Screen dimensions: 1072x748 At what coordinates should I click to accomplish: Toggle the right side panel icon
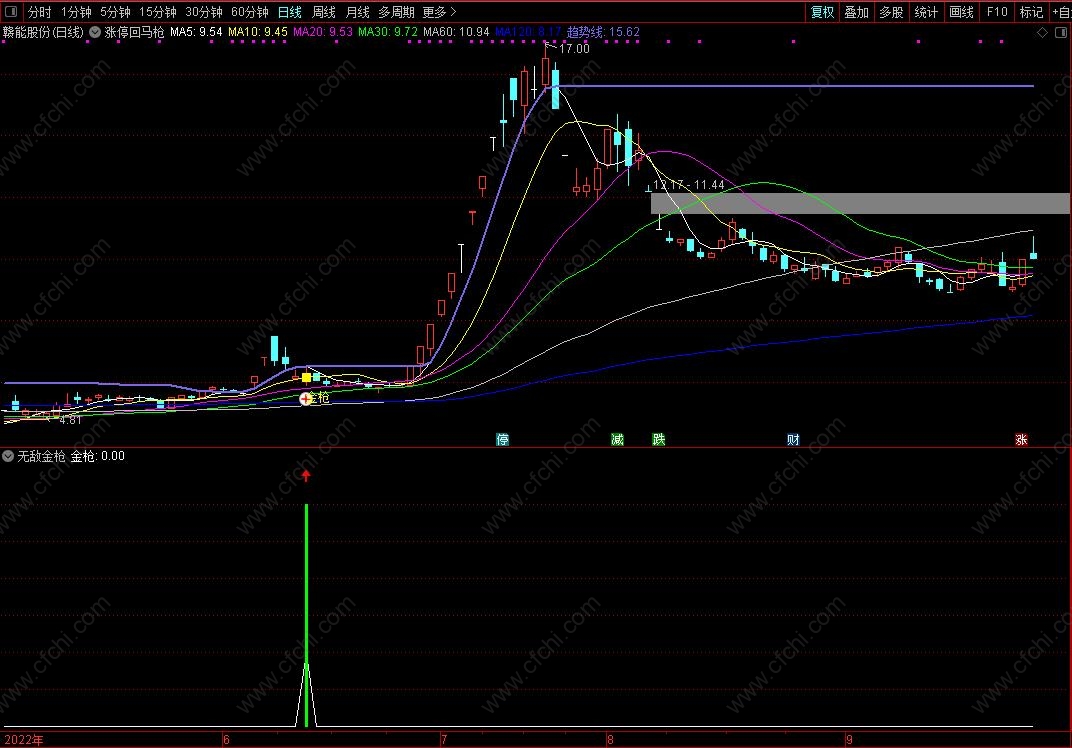tap(1061, 32)
